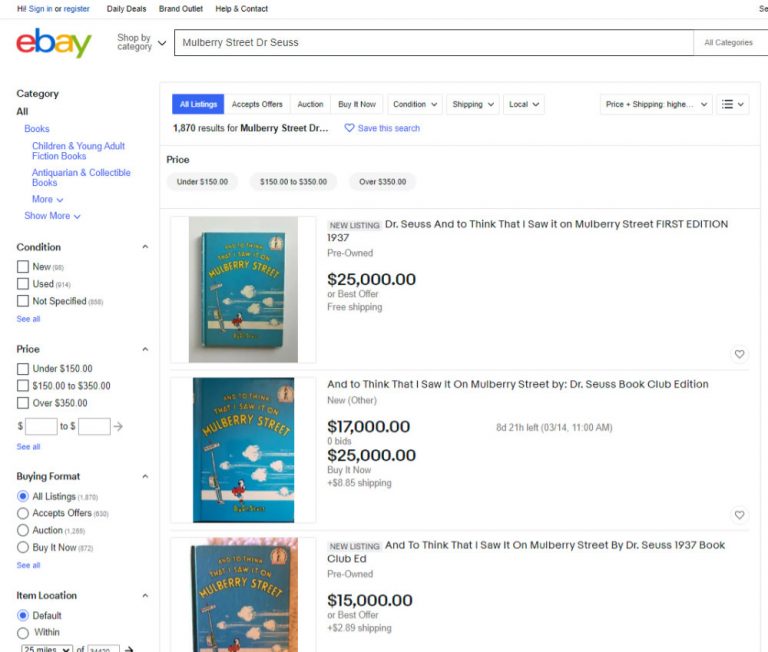The height and width of the screenshot is (652, 768).
Task: Select the Auction radio button
Action: [x=23, y=530]
